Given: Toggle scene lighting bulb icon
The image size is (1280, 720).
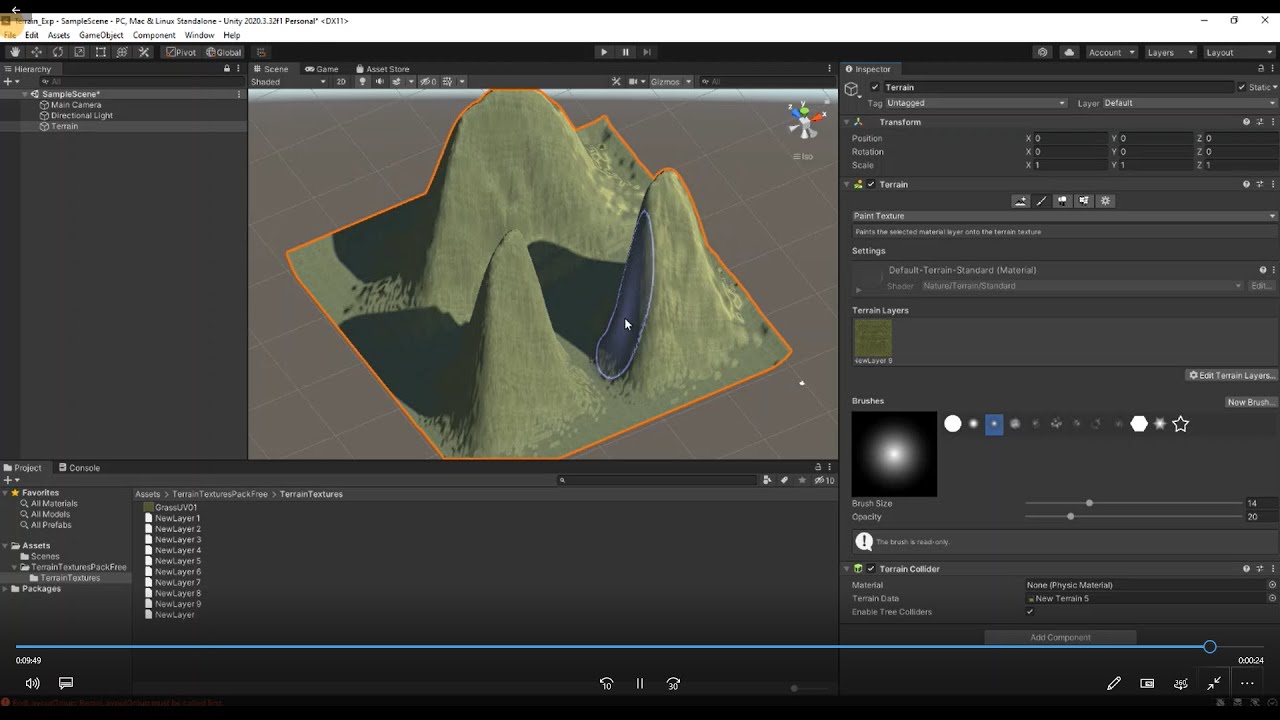Looking at the screenshot, I should 362,82.
